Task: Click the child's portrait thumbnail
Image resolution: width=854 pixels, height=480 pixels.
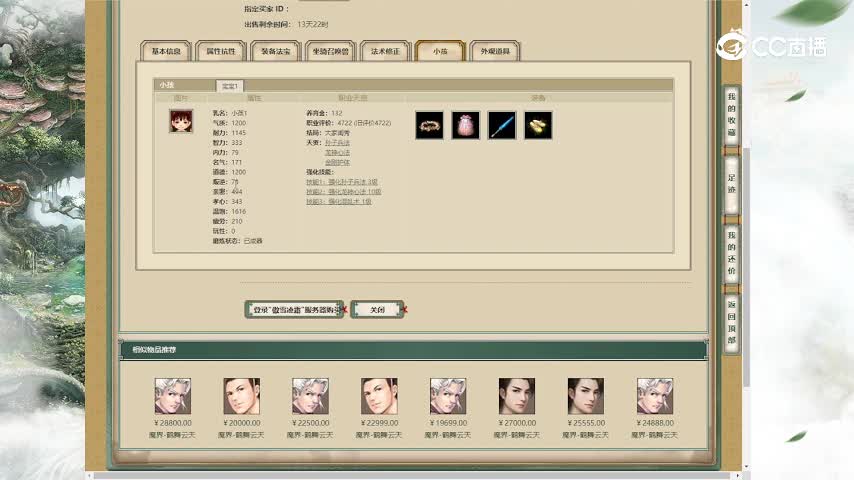Action: (181, 121)
